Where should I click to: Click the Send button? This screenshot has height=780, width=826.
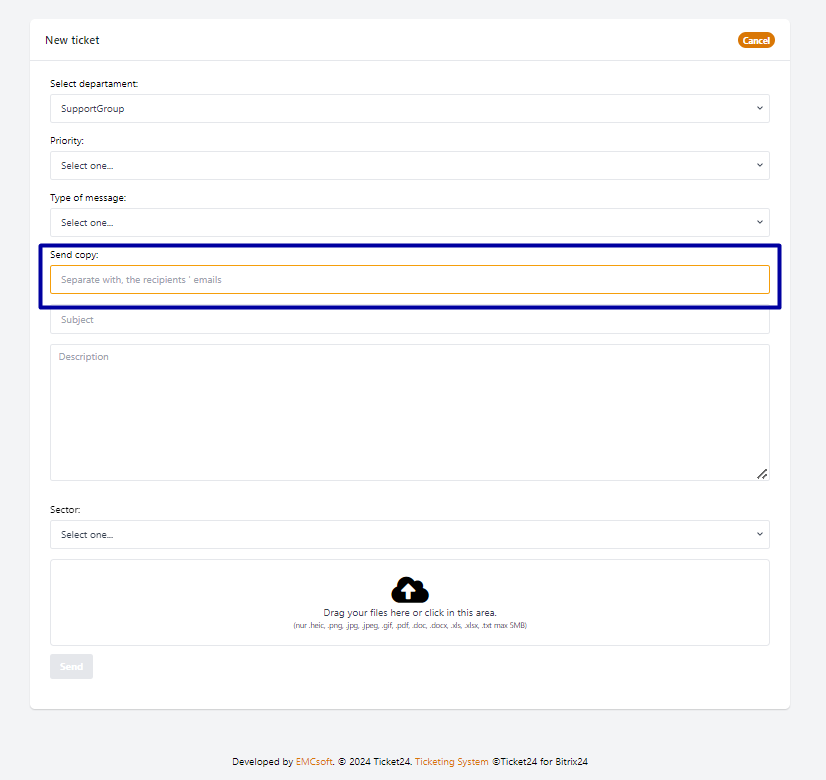pos(71,666)
